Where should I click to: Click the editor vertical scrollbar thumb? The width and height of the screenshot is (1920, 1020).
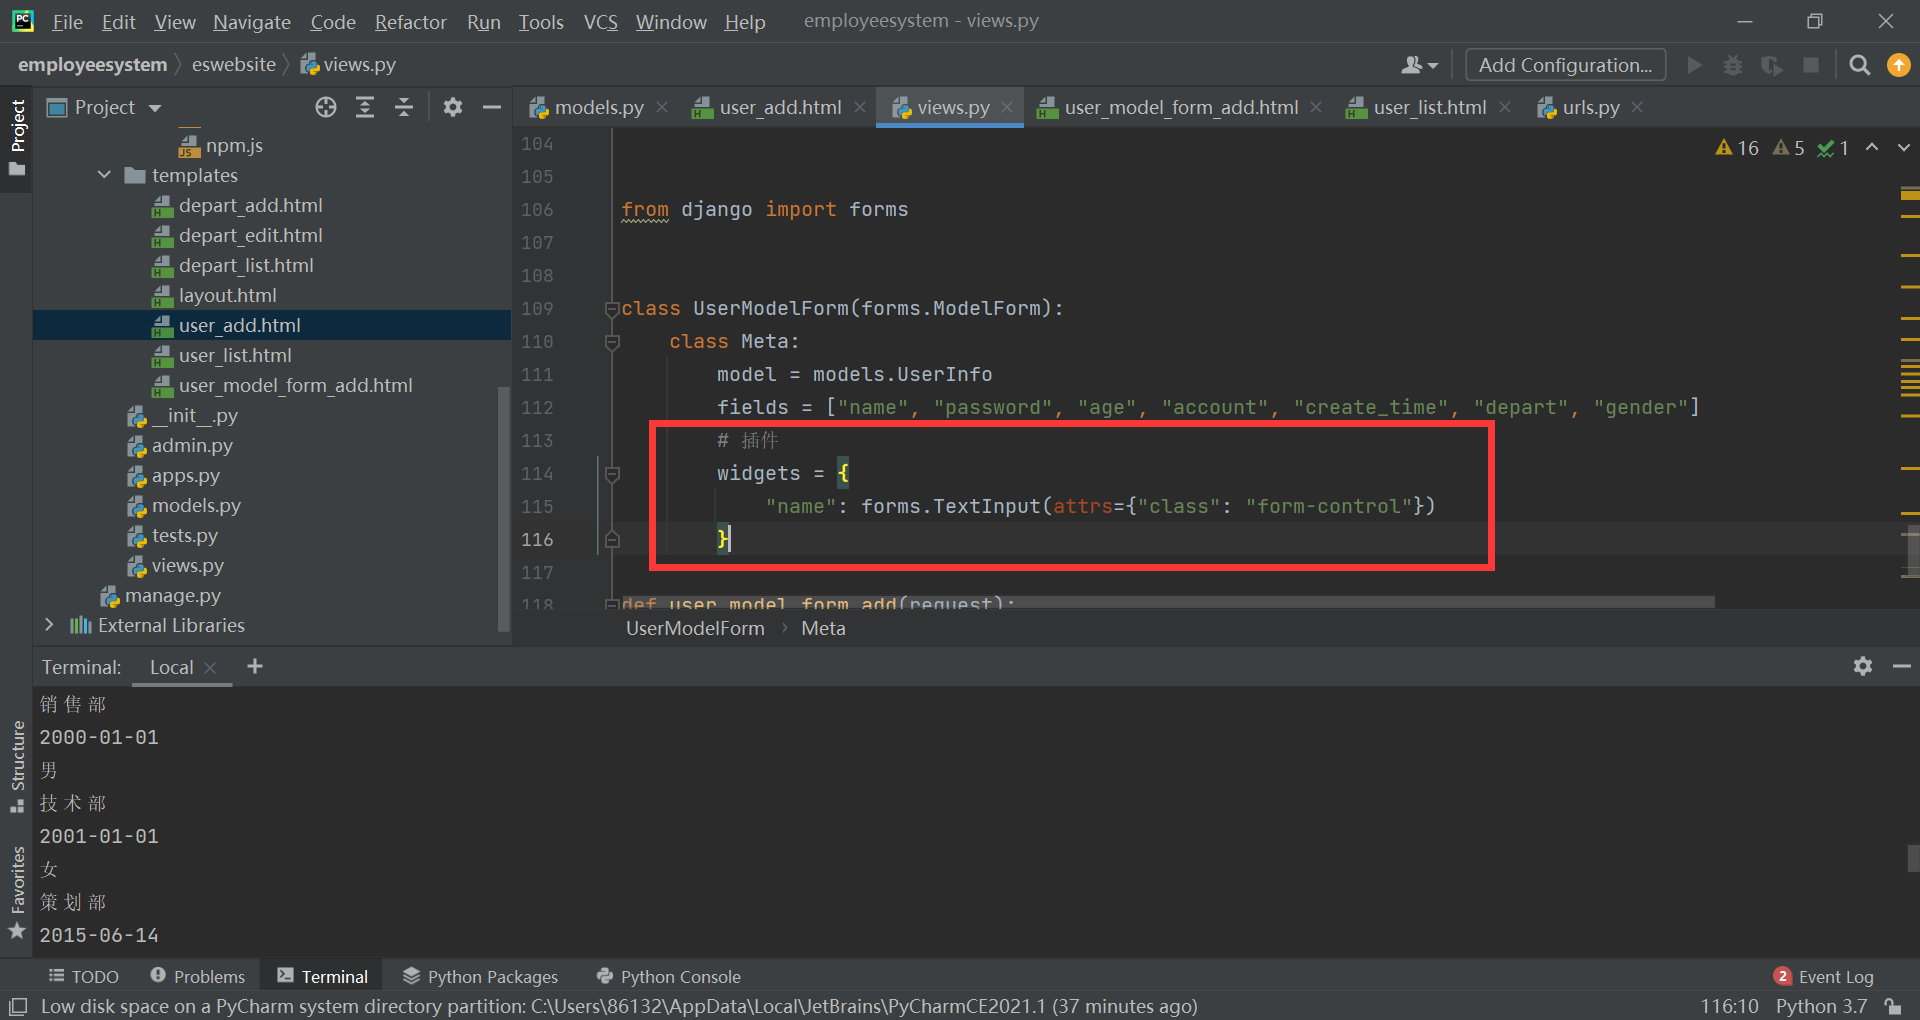[x=1912, y=553]
